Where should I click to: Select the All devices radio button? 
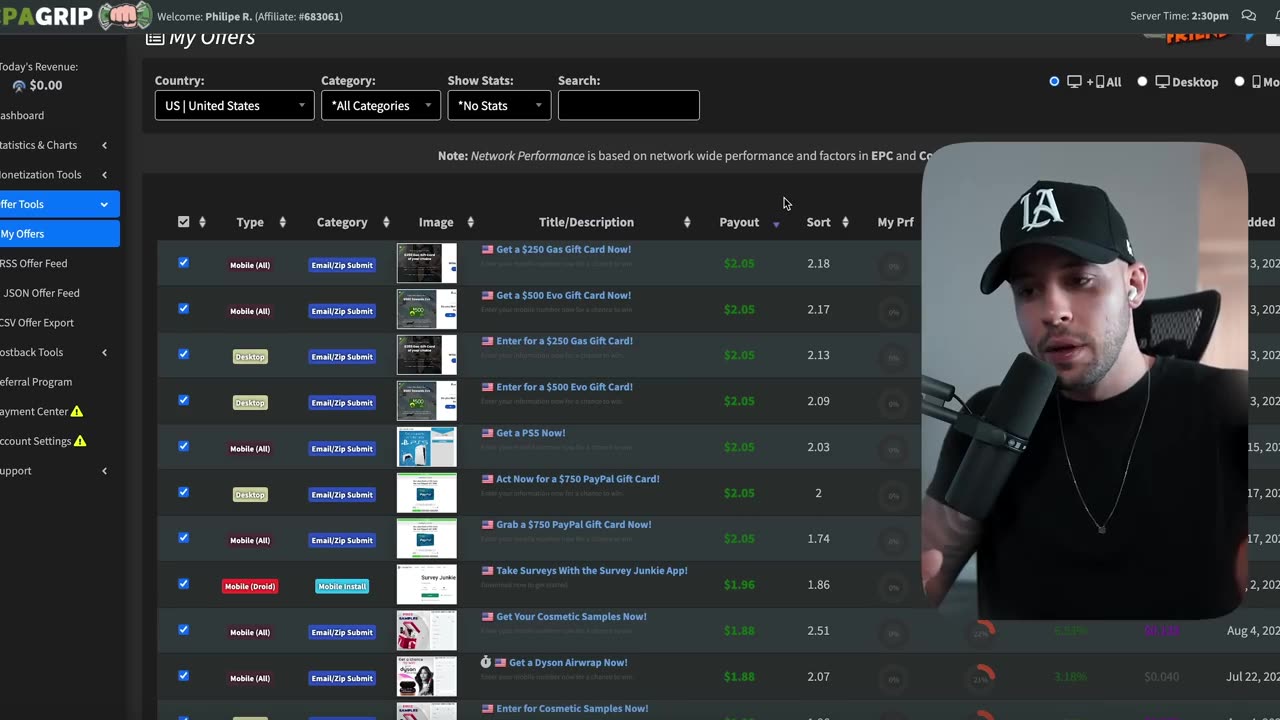coord(1054,82)
